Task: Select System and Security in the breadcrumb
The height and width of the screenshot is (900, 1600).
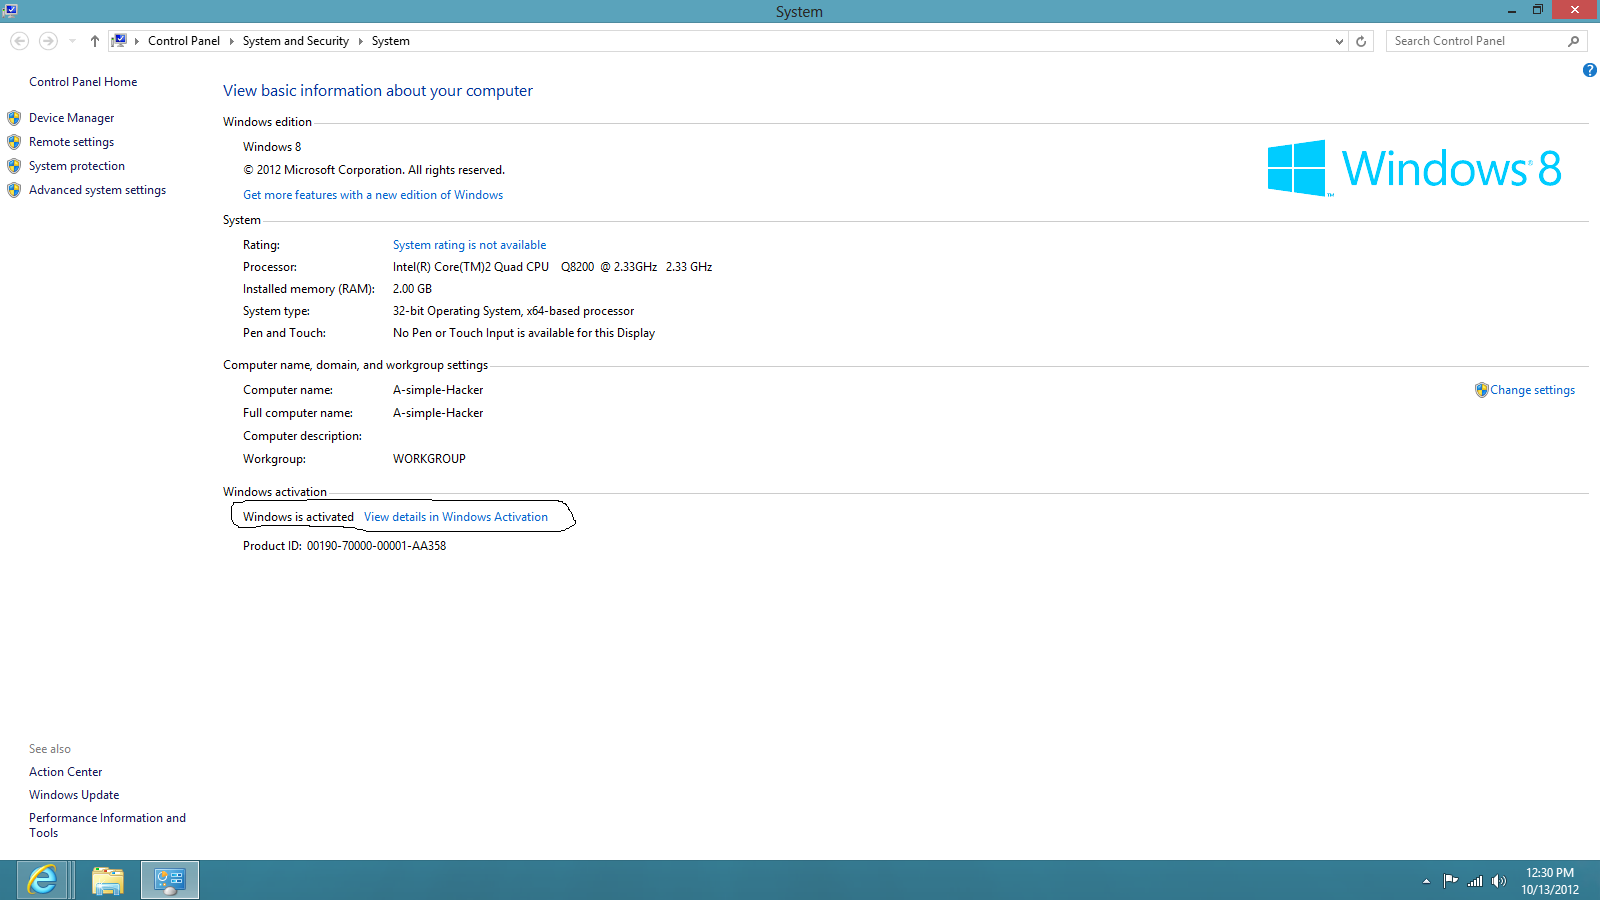Action: pos(296,41)
